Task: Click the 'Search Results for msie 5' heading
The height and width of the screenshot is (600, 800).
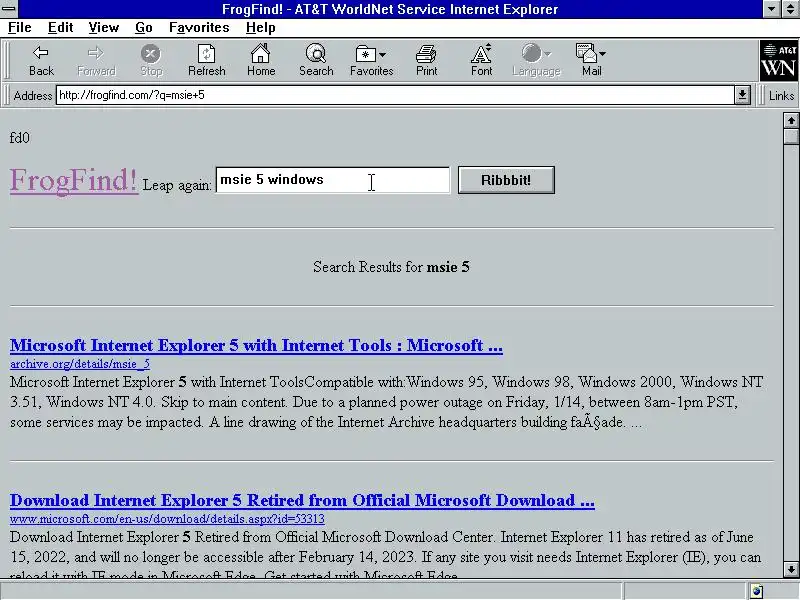Action: [391, 267]
